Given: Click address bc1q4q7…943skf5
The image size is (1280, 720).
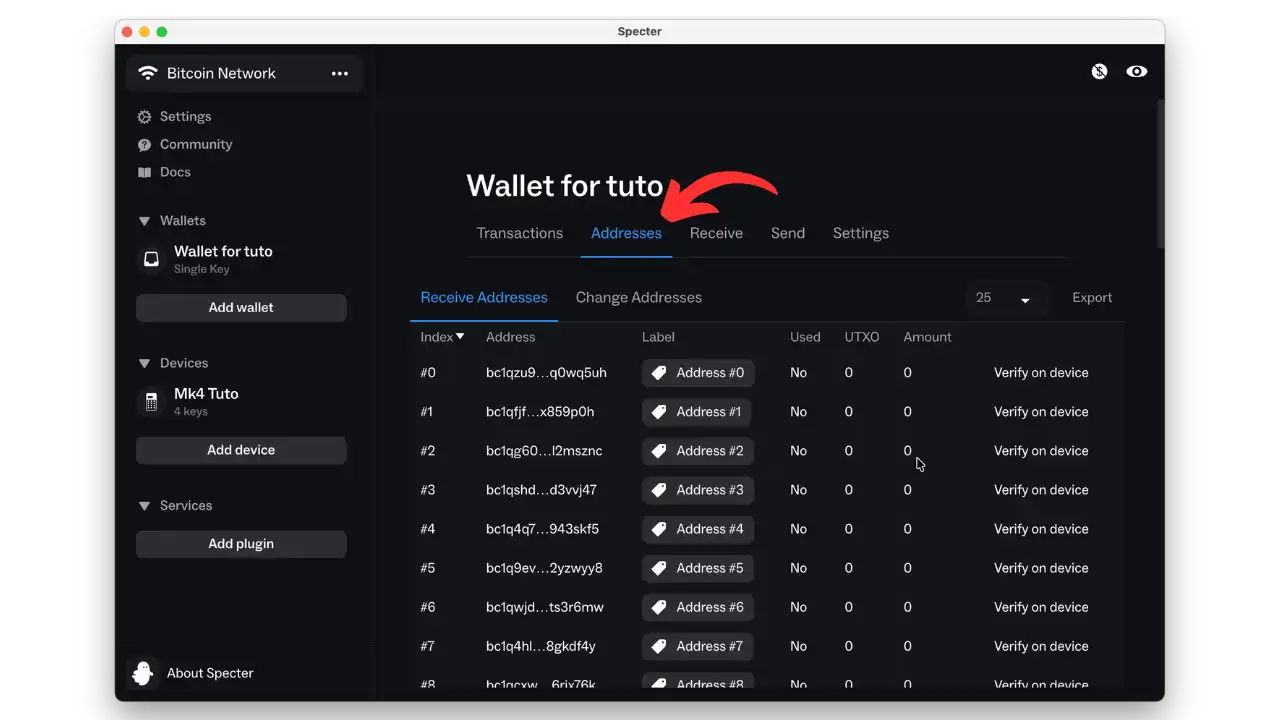Looking at the screenshot, I should (542, 529).
